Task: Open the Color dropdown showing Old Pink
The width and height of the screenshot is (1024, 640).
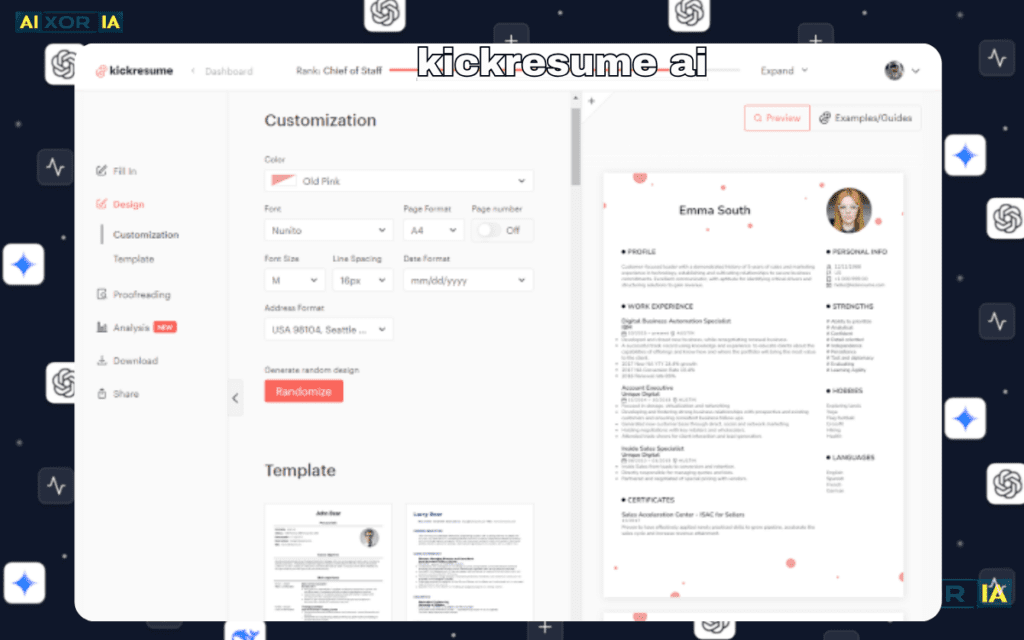Action: (x=398, y=180)
